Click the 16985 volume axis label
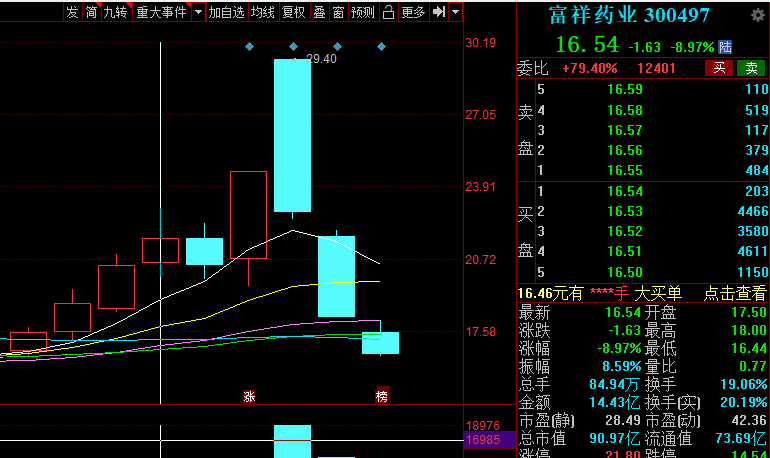 click(483, 439)
